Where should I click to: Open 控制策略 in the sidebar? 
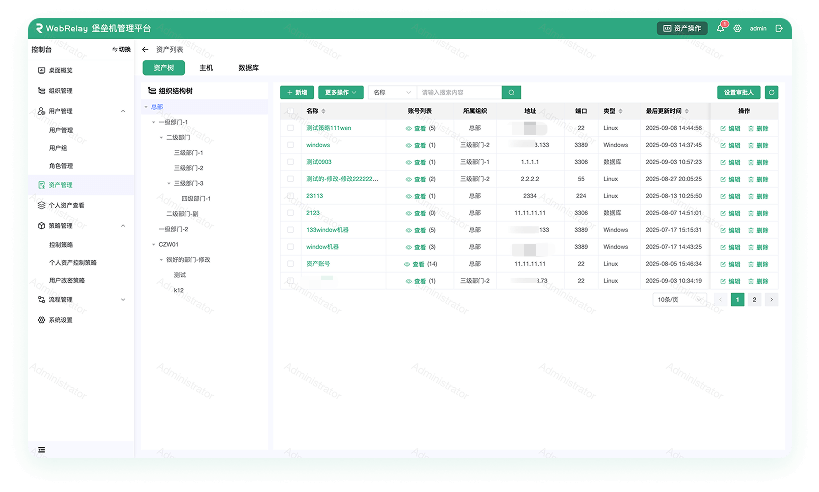point(61,245)
